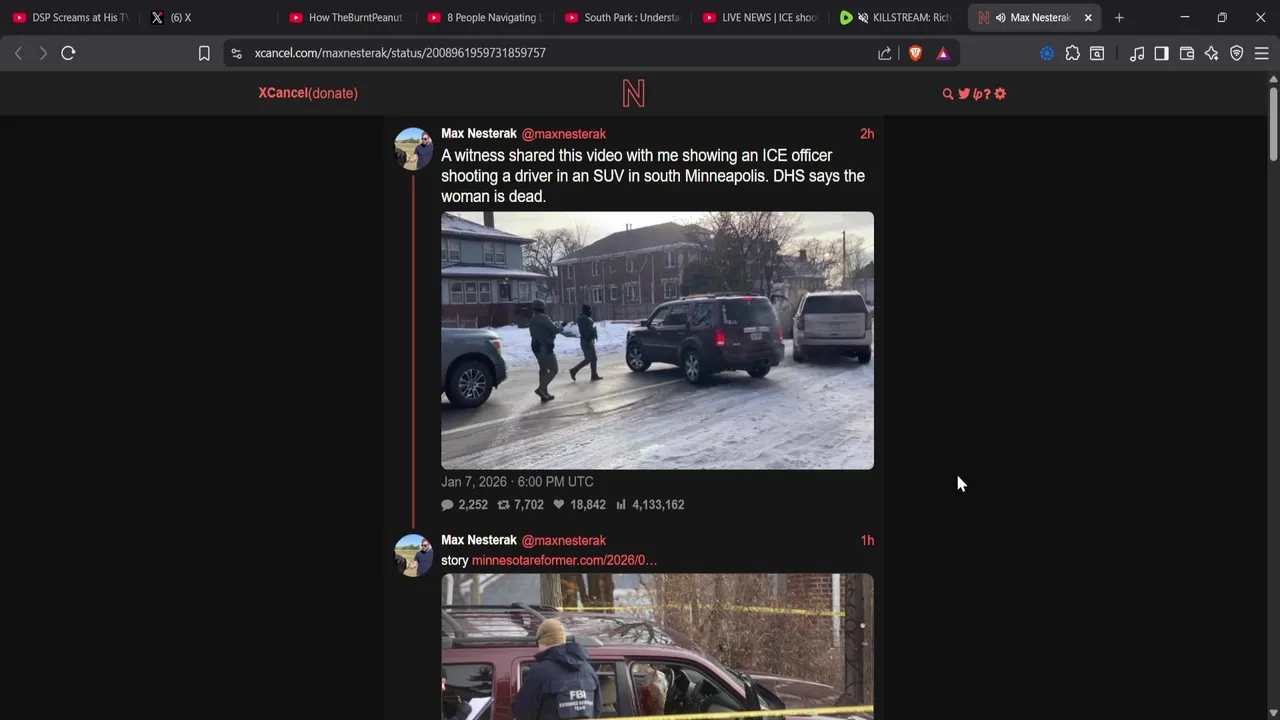Open the XCancel search magnifier icon

pyautogui.click(x=948, y=94)
